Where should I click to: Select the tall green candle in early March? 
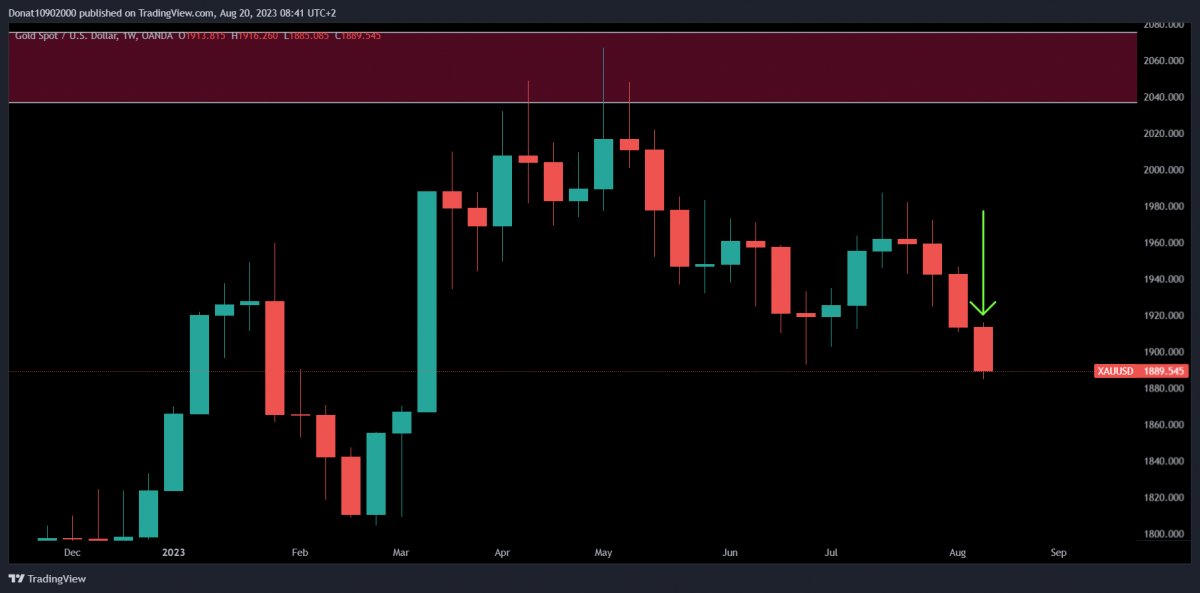click(x=427, y=301)
